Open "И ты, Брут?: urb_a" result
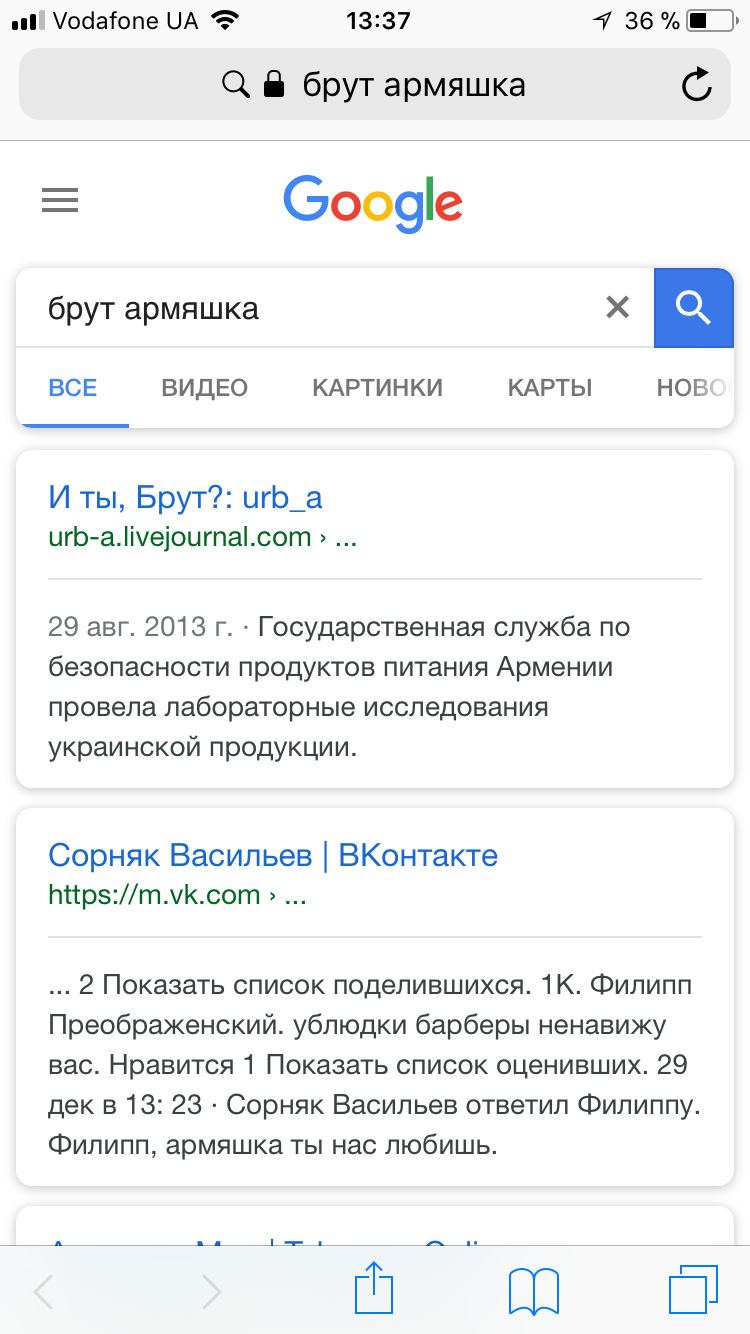This screenshot has width=750, height=1334. [x=185, y=497]
